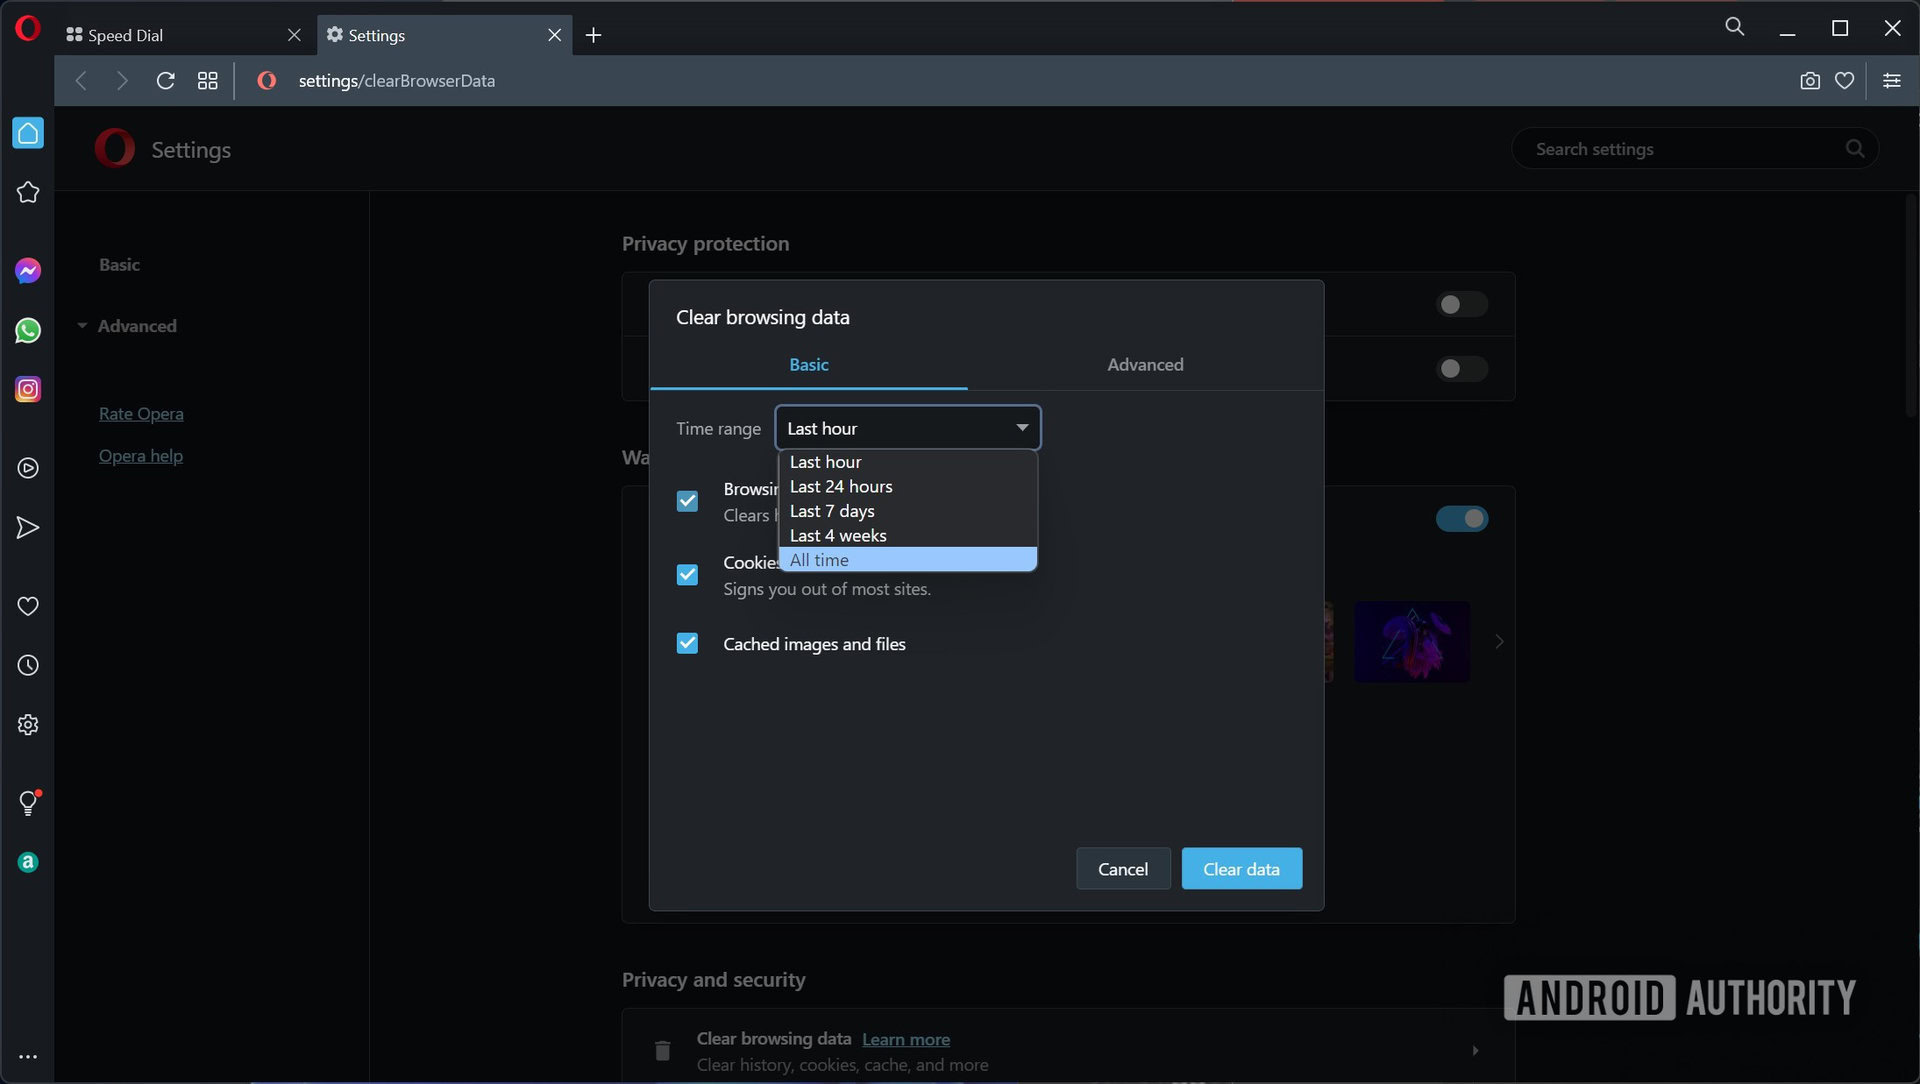Open Bookmarks star in the sidebar
Viewport: 1920px width, 1084px height.
click(28, 192)
